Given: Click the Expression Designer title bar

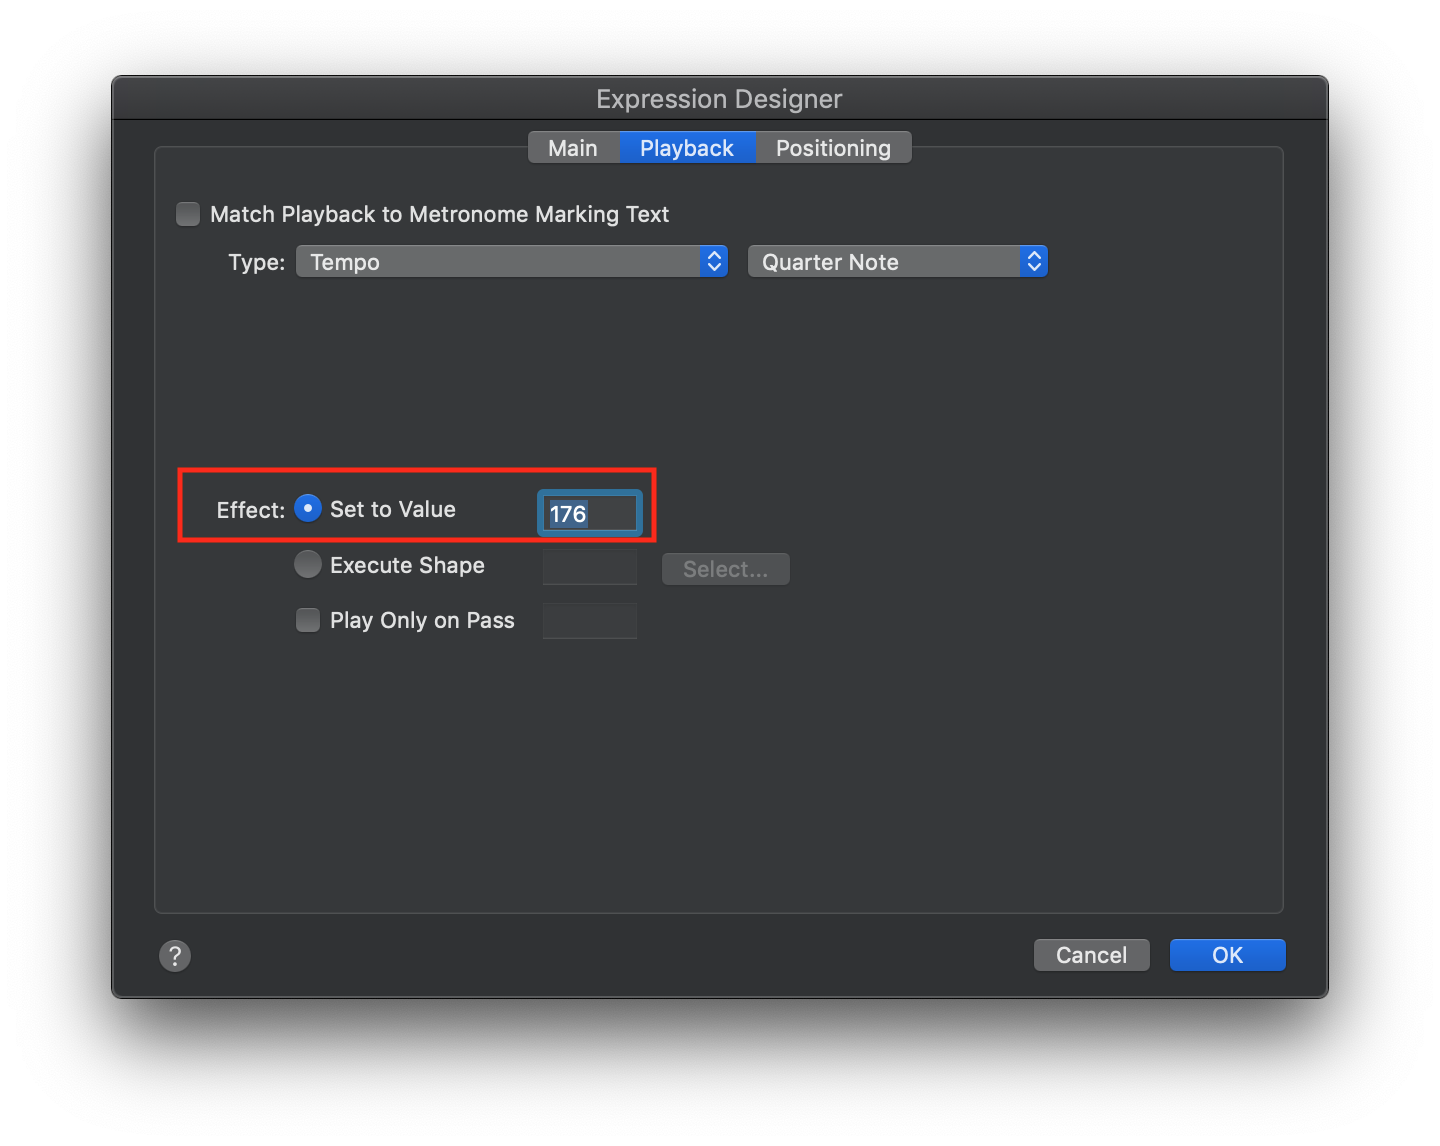Looking at the screenshot, I should (719, 98).
